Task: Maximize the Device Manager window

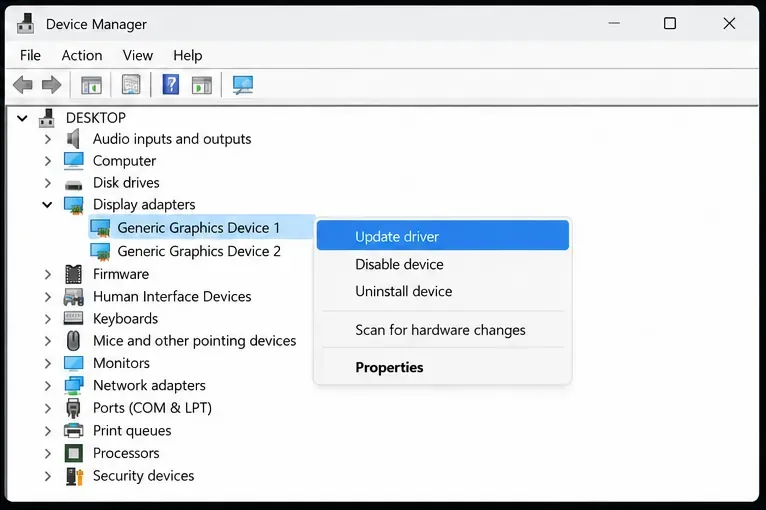Action: (x=670, y=23)
